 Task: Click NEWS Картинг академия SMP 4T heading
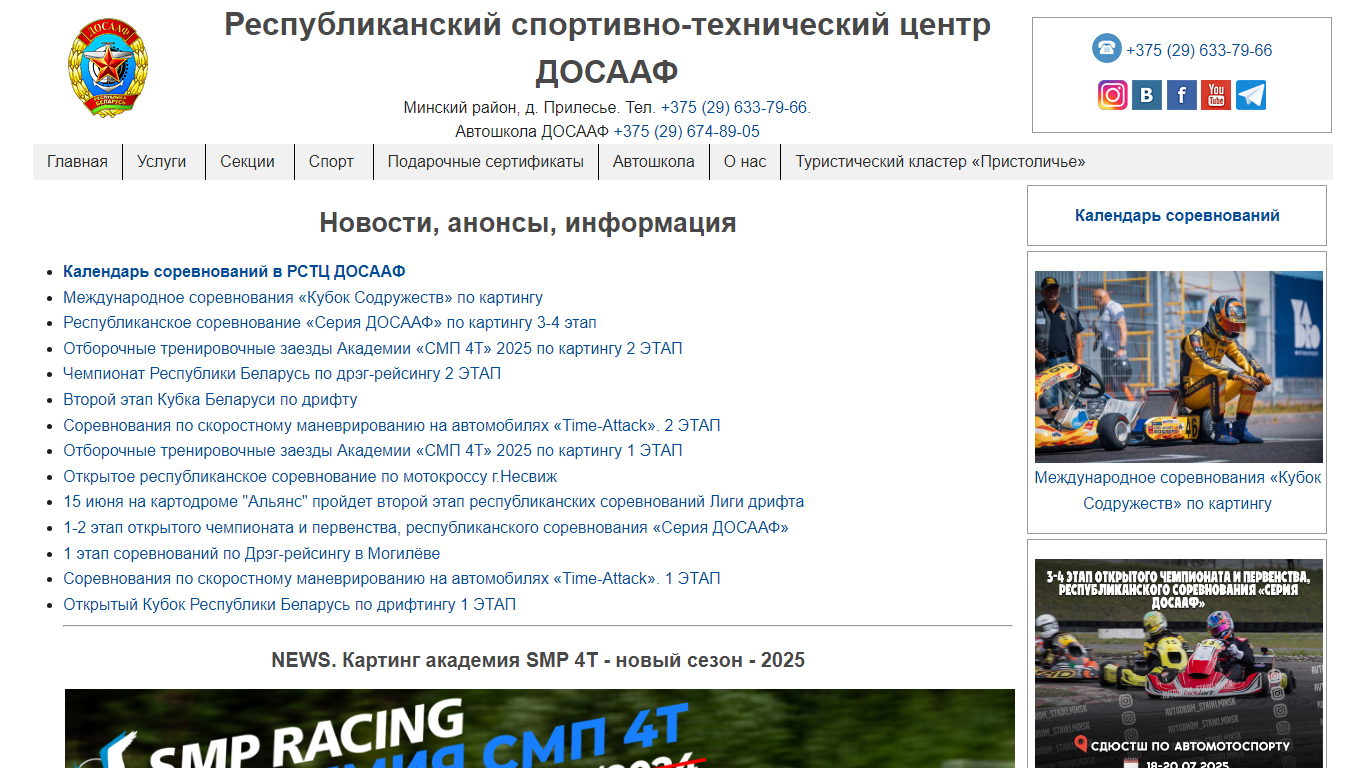point(538,660)
